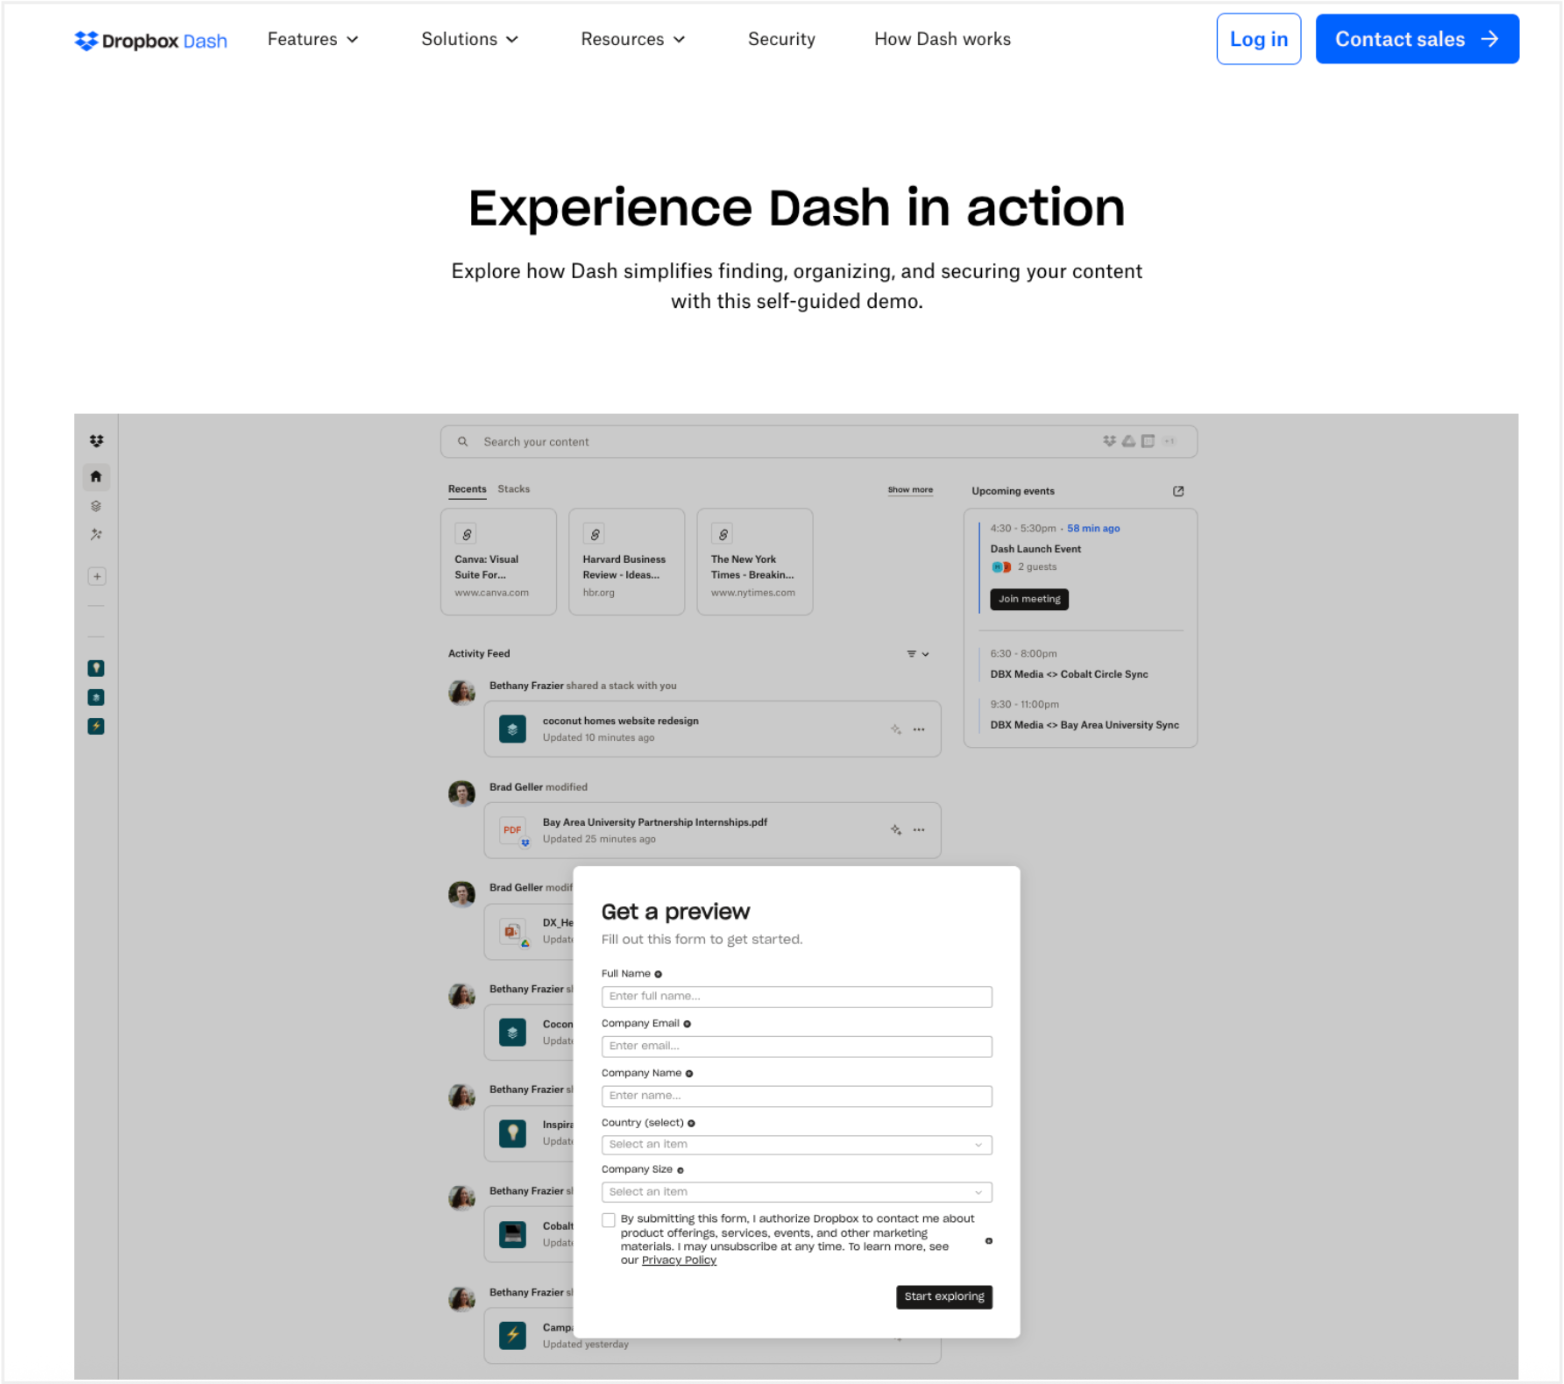1564x1384 pixels.
Task: Go to the Security page
Action: (782, 39)
